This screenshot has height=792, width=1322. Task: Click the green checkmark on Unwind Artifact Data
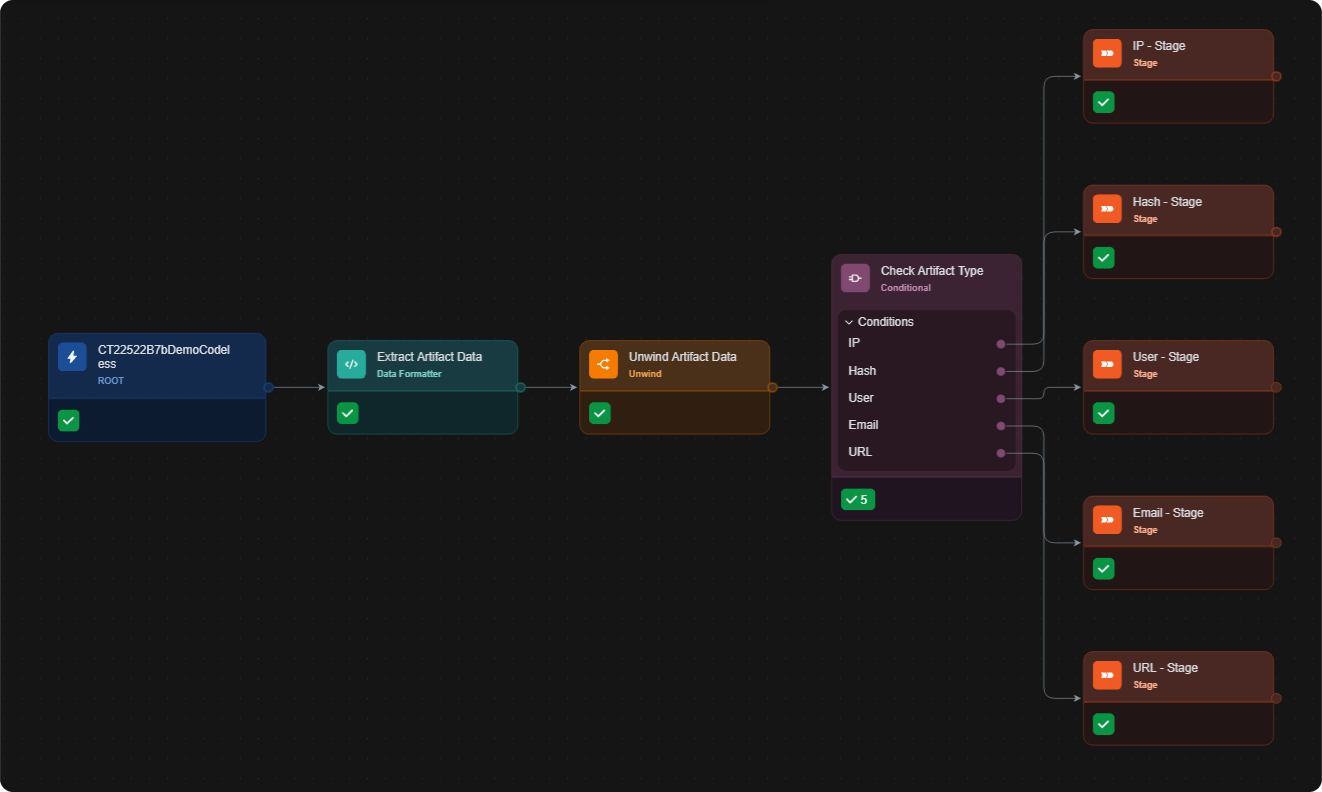(599, 413)
